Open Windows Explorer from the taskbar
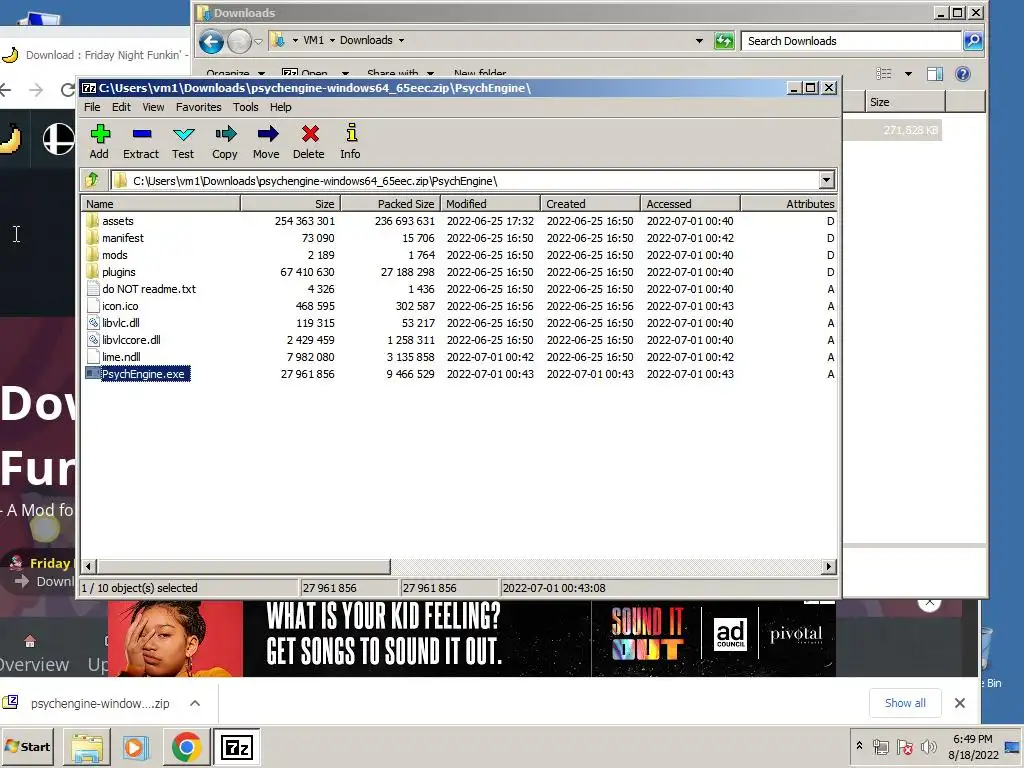The height and width of the screenshot is (768, 1024). 87,747
